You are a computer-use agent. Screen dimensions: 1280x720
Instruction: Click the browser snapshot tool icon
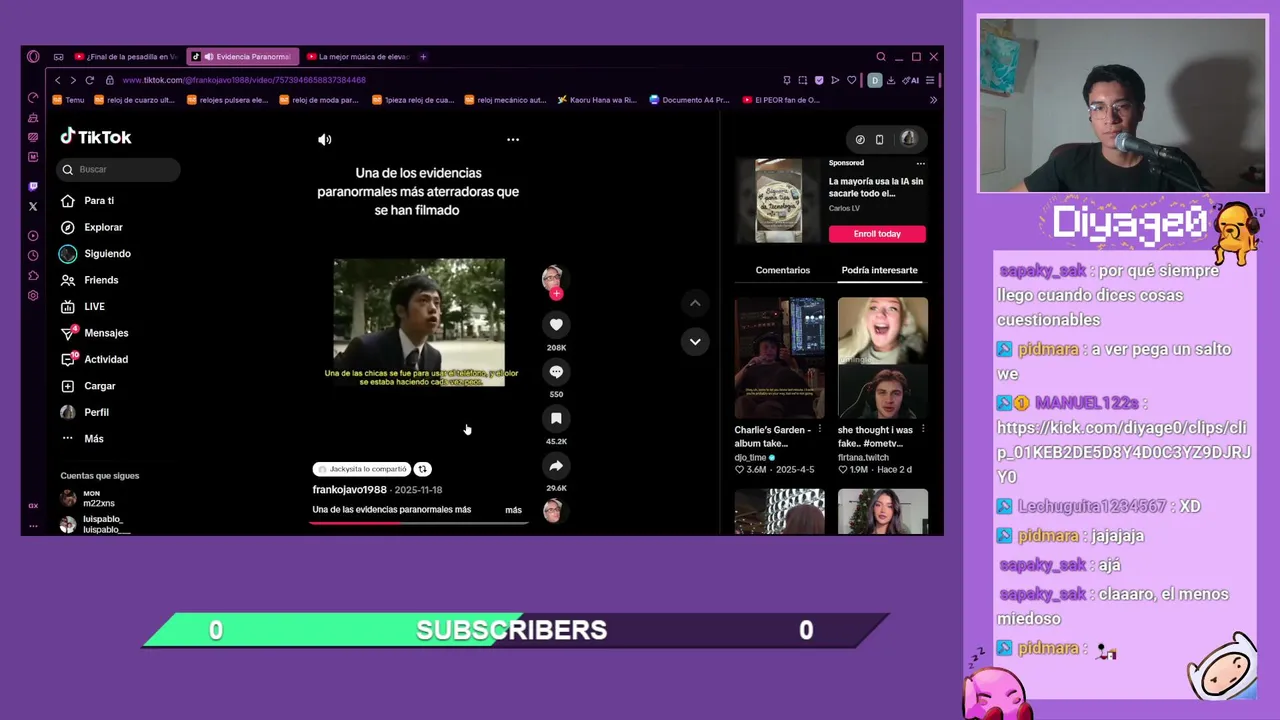[802, 80]
